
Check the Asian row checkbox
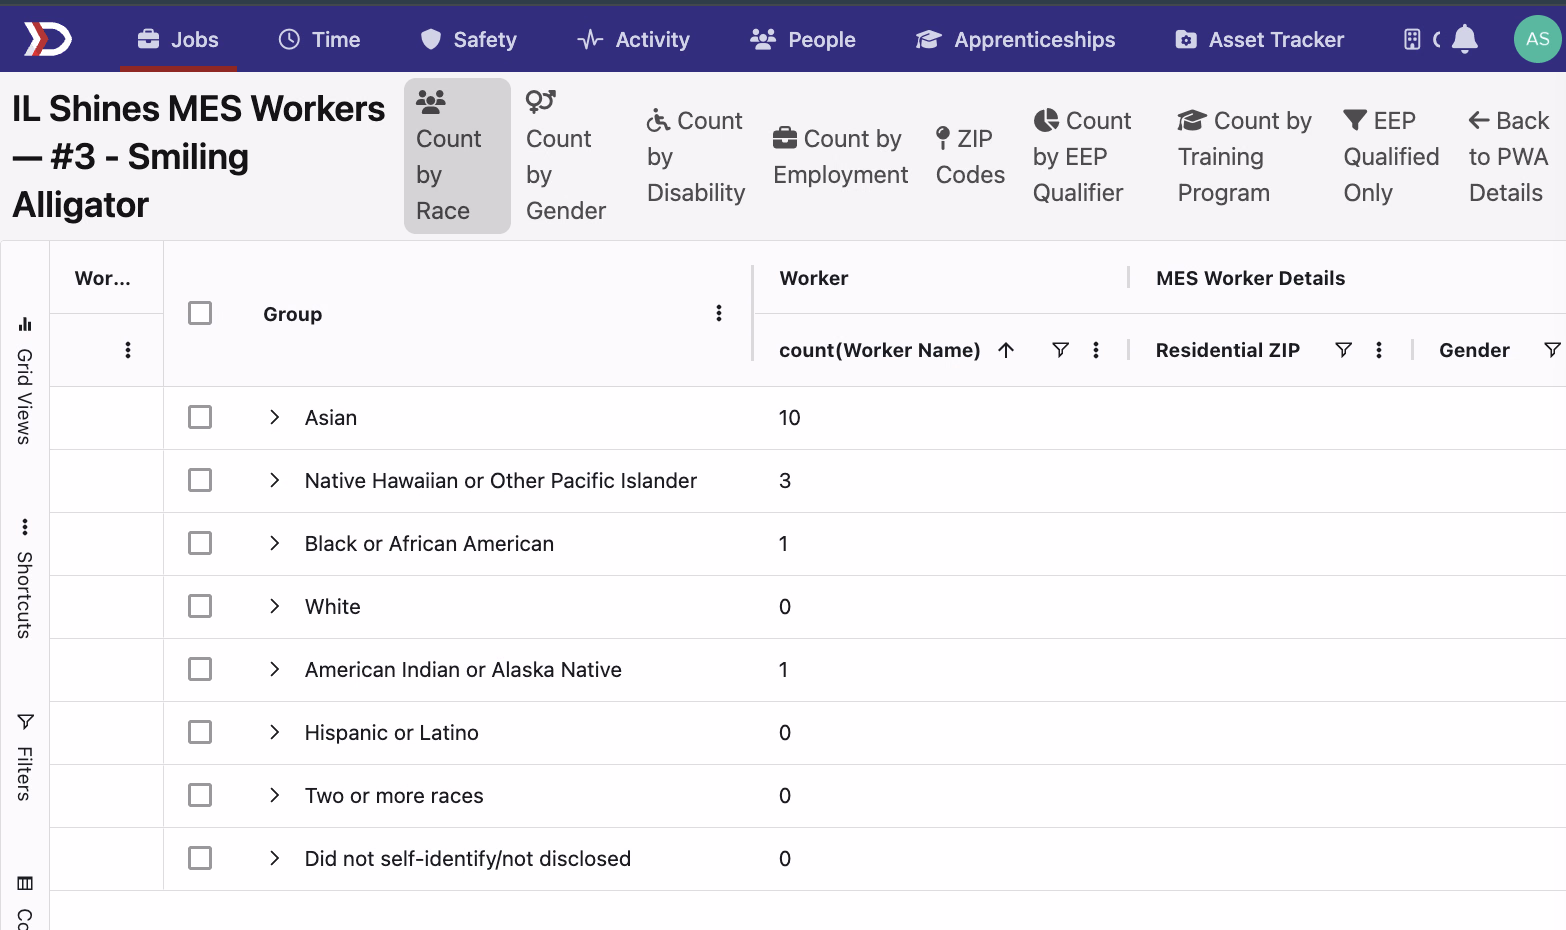click(200, 417)
